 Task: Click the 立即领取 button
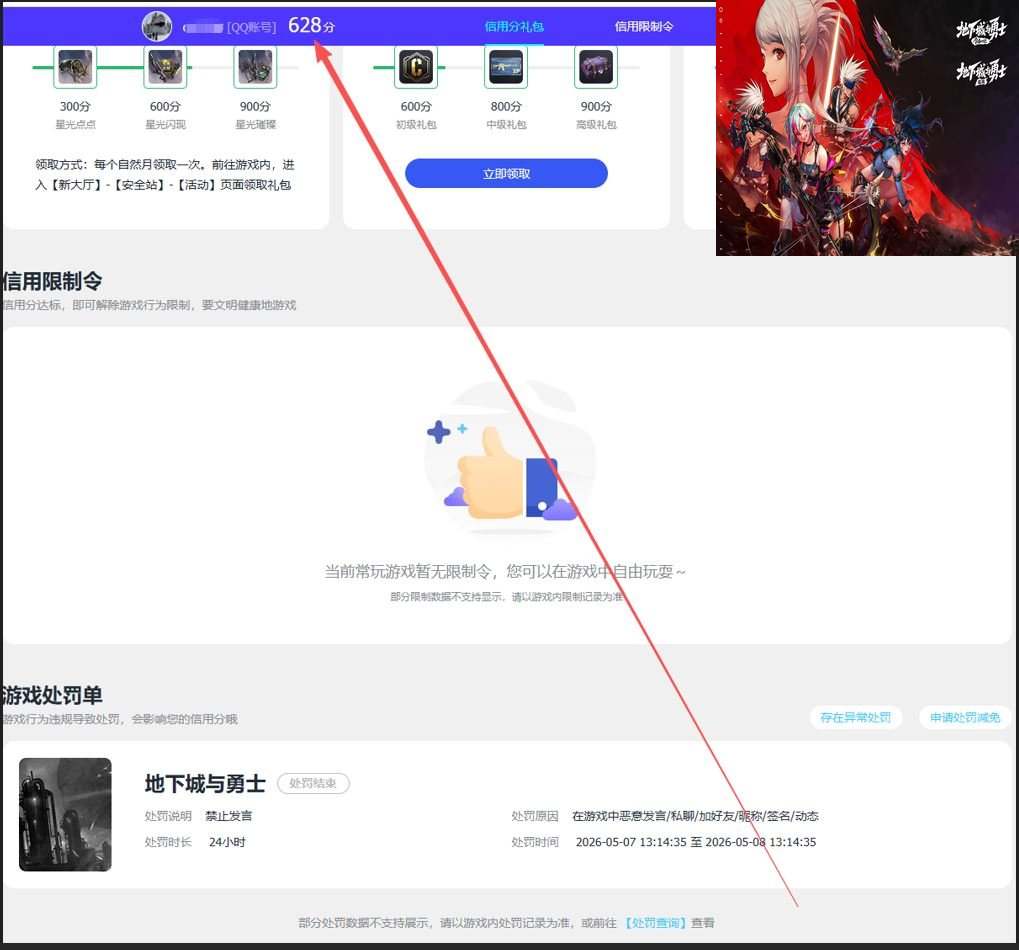pos(506,173)
